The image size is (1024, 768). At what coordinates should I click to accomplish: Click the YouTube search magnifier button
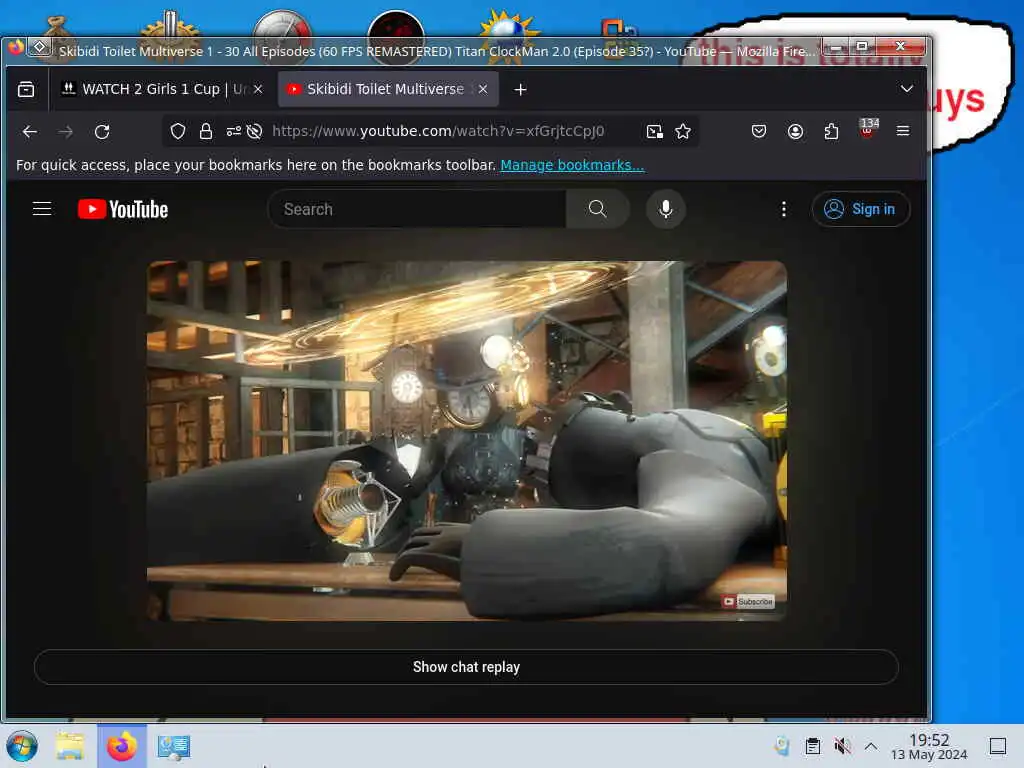598,209
